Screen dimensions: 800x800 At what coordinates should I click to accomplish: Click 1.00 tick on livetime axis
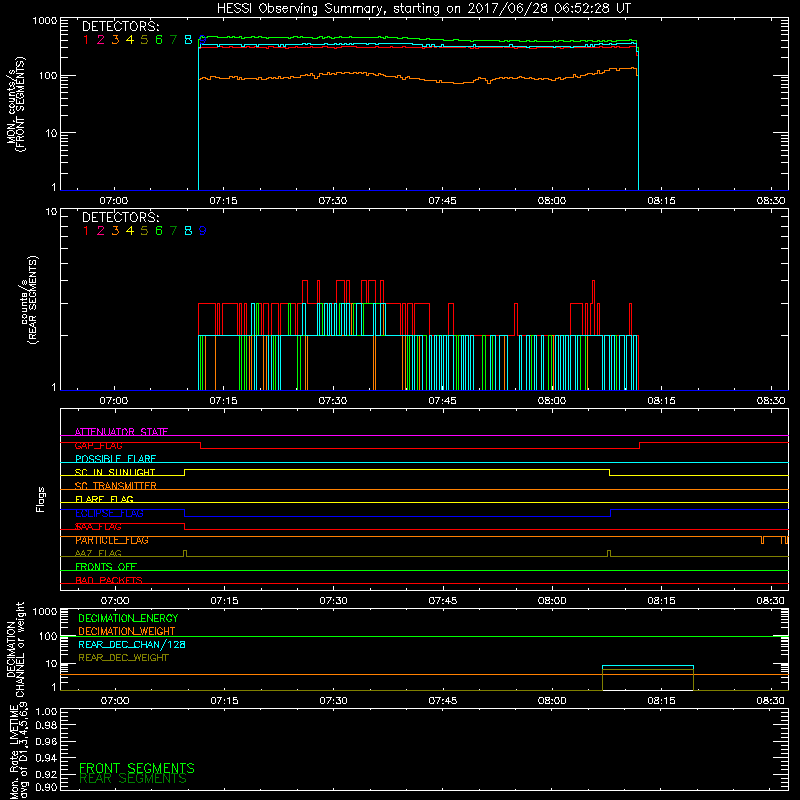(46, 711)
